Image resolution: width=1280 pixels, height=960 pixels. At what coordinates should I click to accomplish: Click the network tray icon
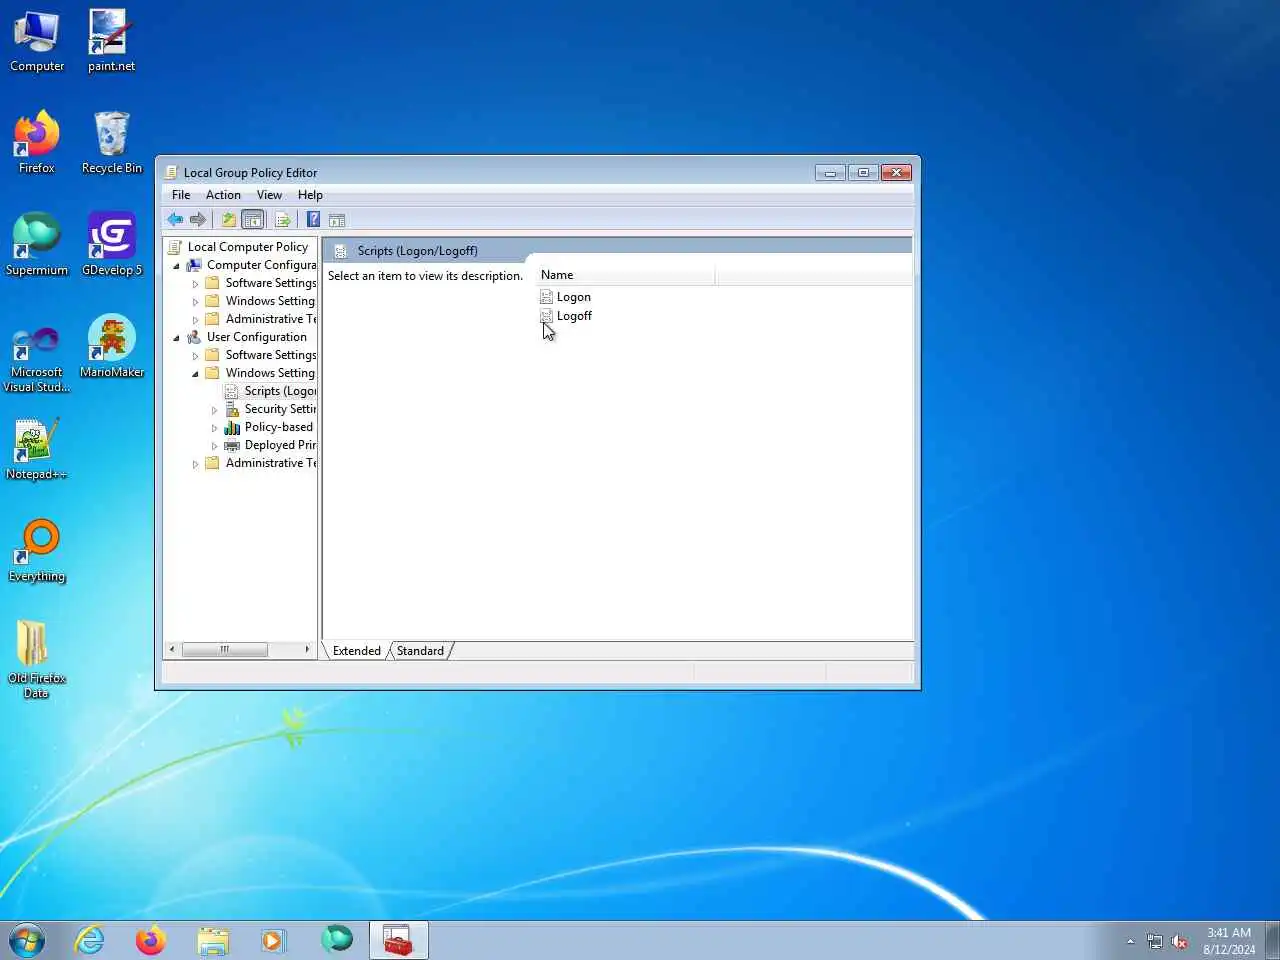pos(1155,941)
